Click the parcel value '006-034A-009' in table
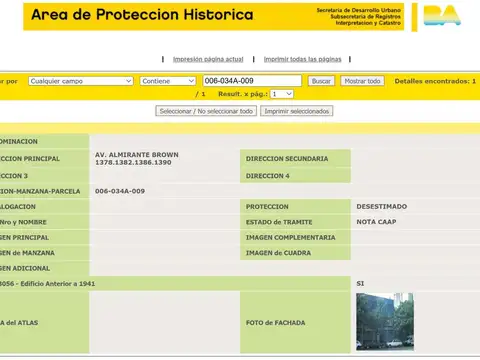Viewport: 480px width, 360px height. coord(120,191)
